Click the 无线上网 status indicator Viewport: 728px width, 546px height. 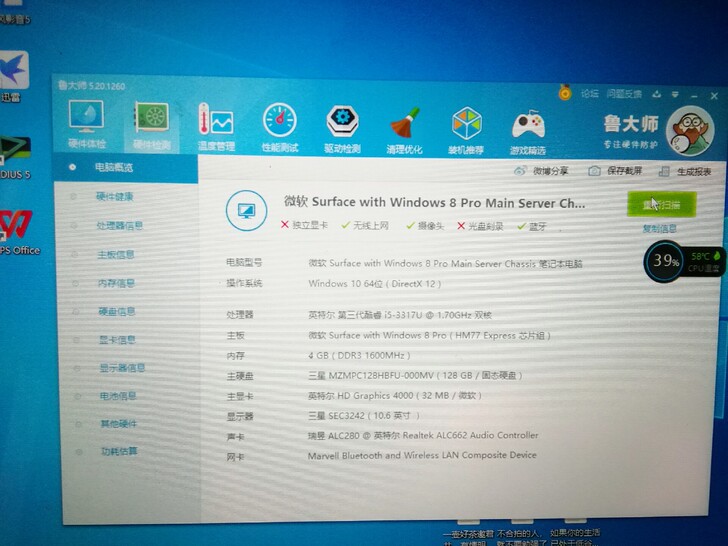[x=365, y=226]
